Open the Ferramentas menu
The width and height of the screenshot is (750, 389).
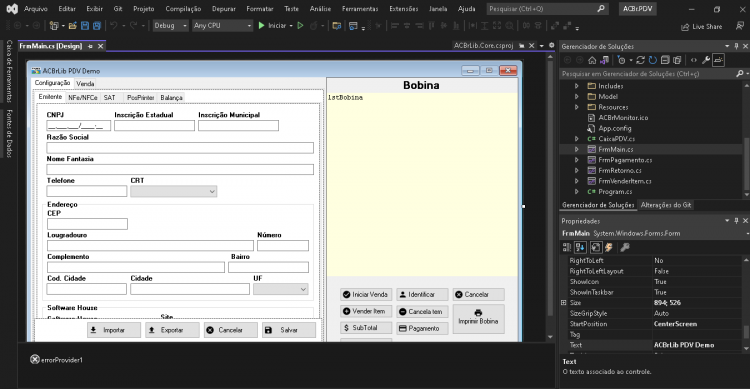(360, 9)
